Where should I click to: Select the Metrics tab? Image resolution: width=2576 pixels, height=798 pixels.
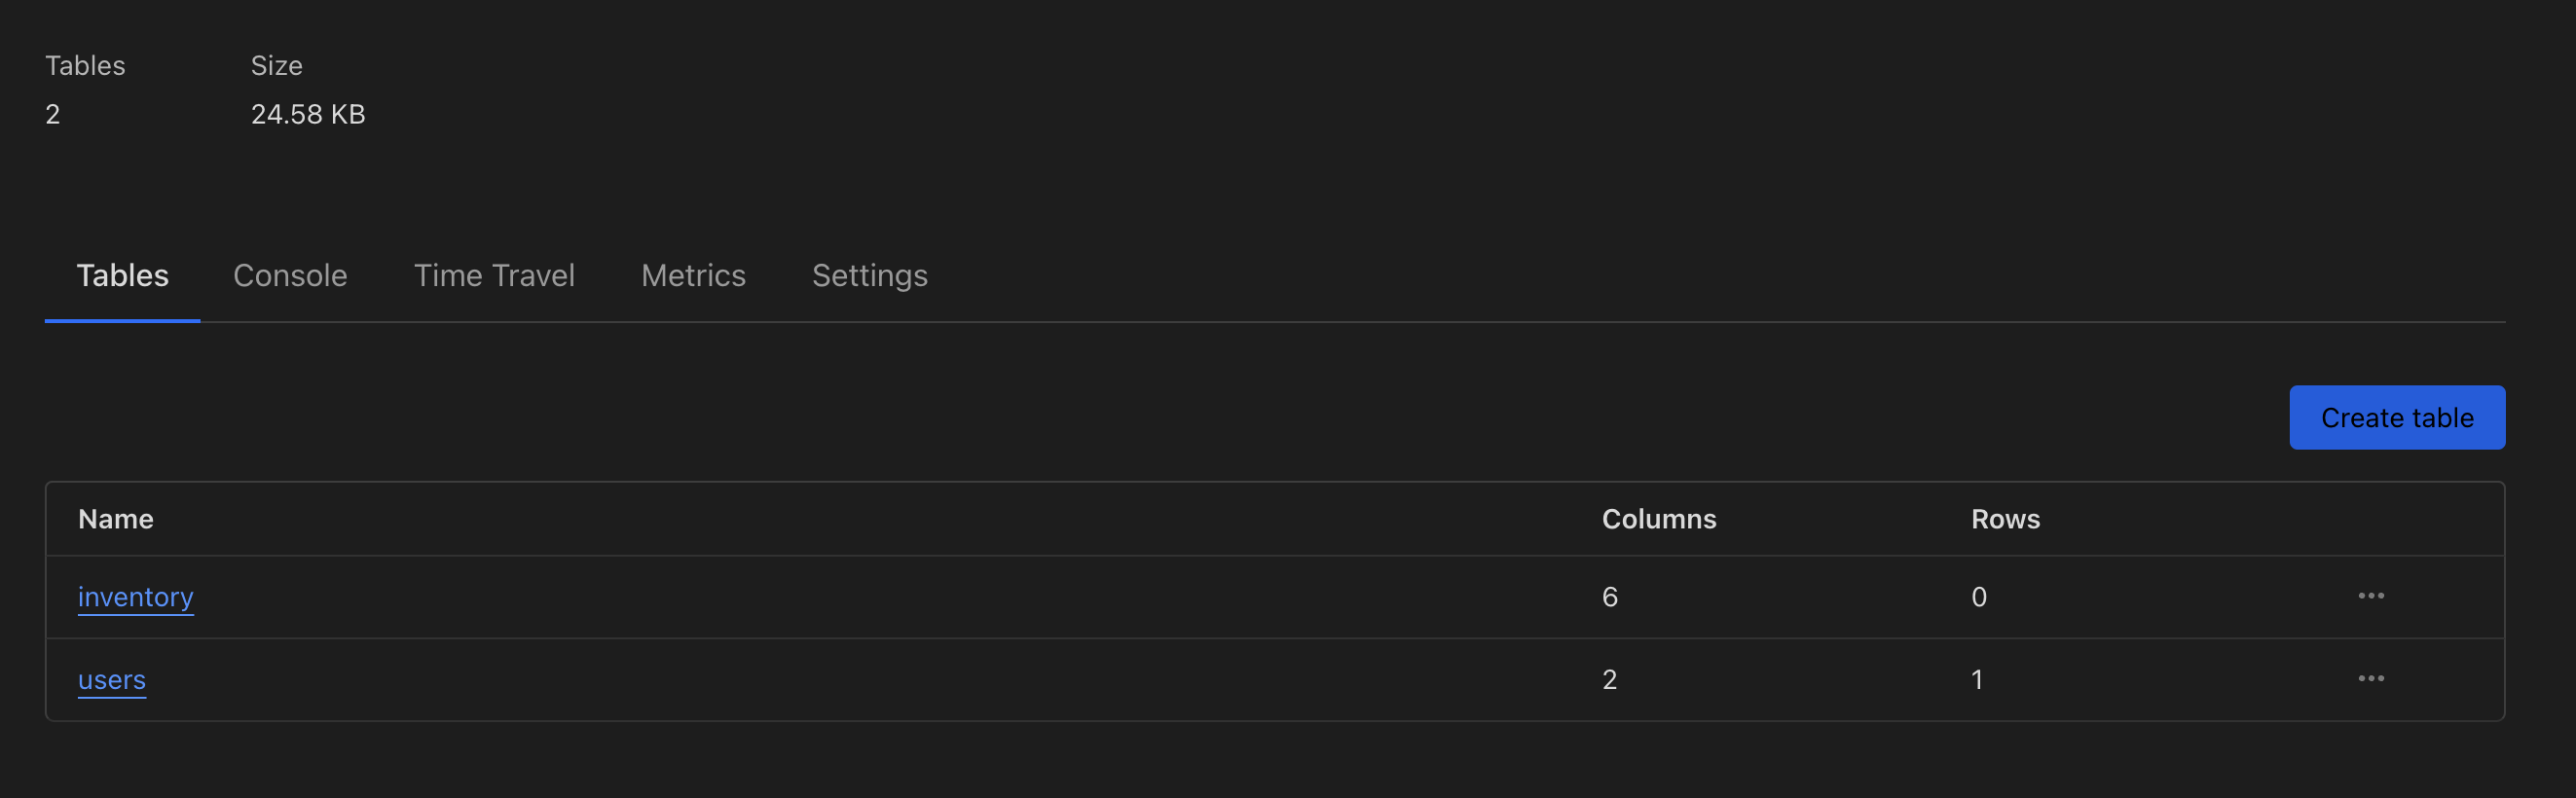tap(693, 275)
